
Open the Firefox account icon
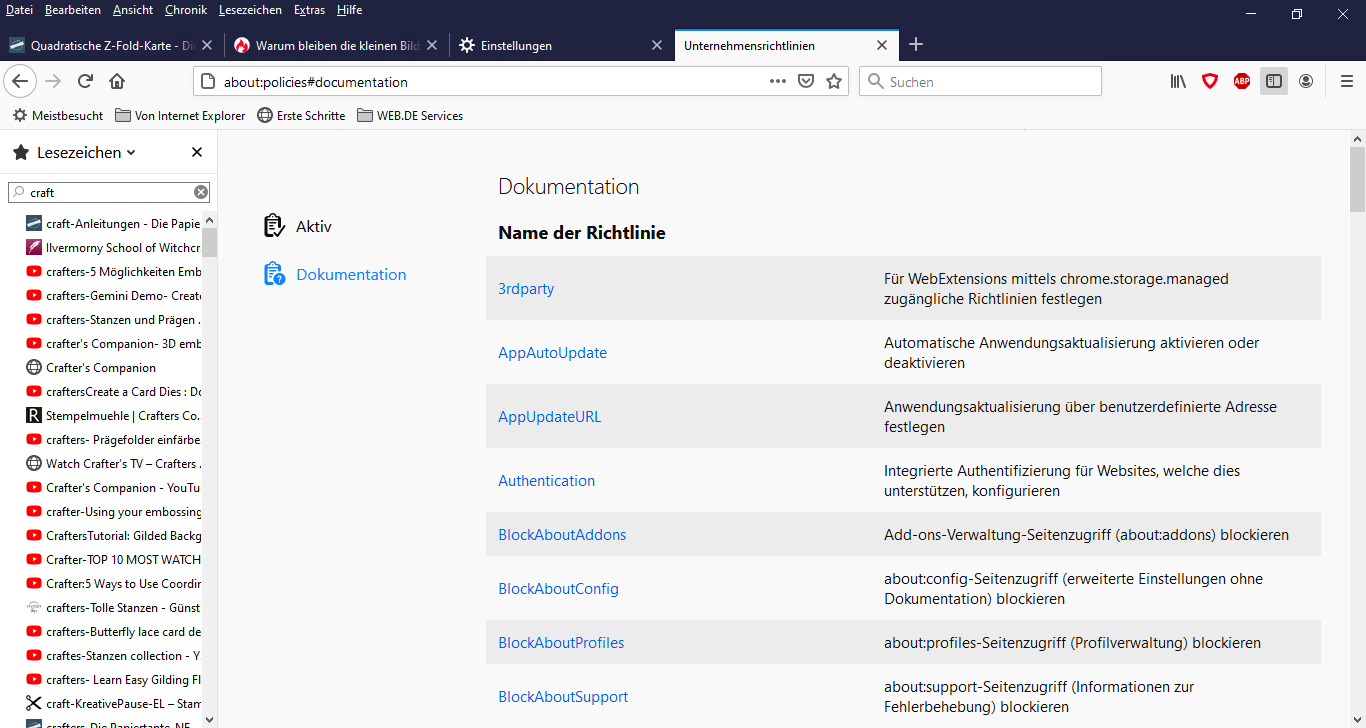point(1306,82)
